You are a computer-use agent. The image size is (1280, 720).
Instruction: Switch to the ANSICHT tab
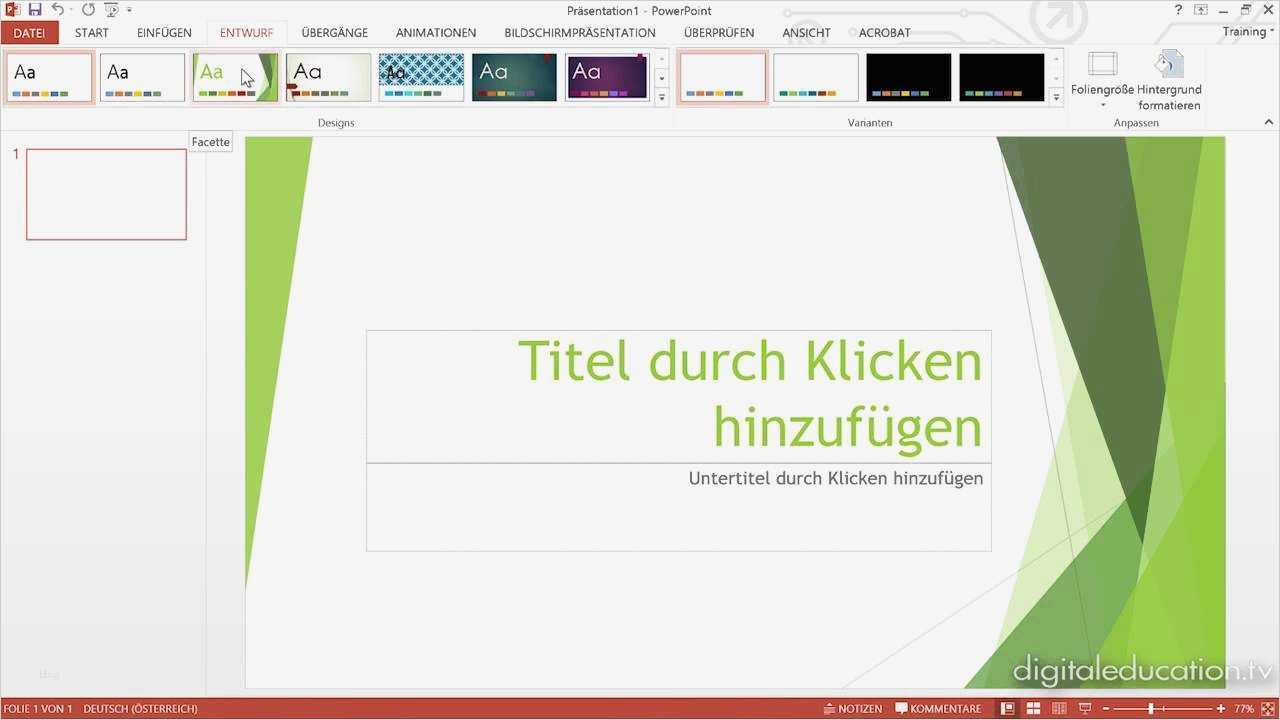point(806,33)
